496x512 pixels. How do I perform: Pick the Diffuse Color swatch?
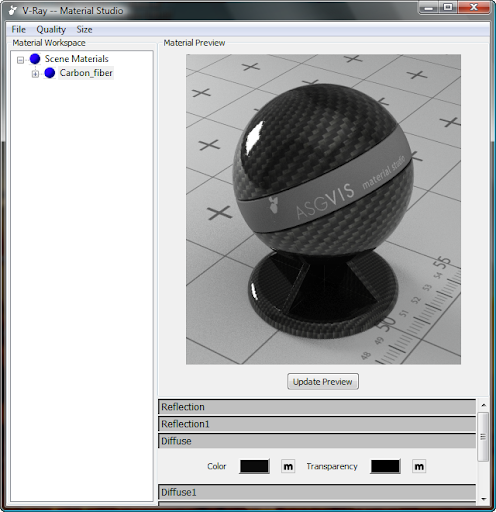click(x=254, y=466)
